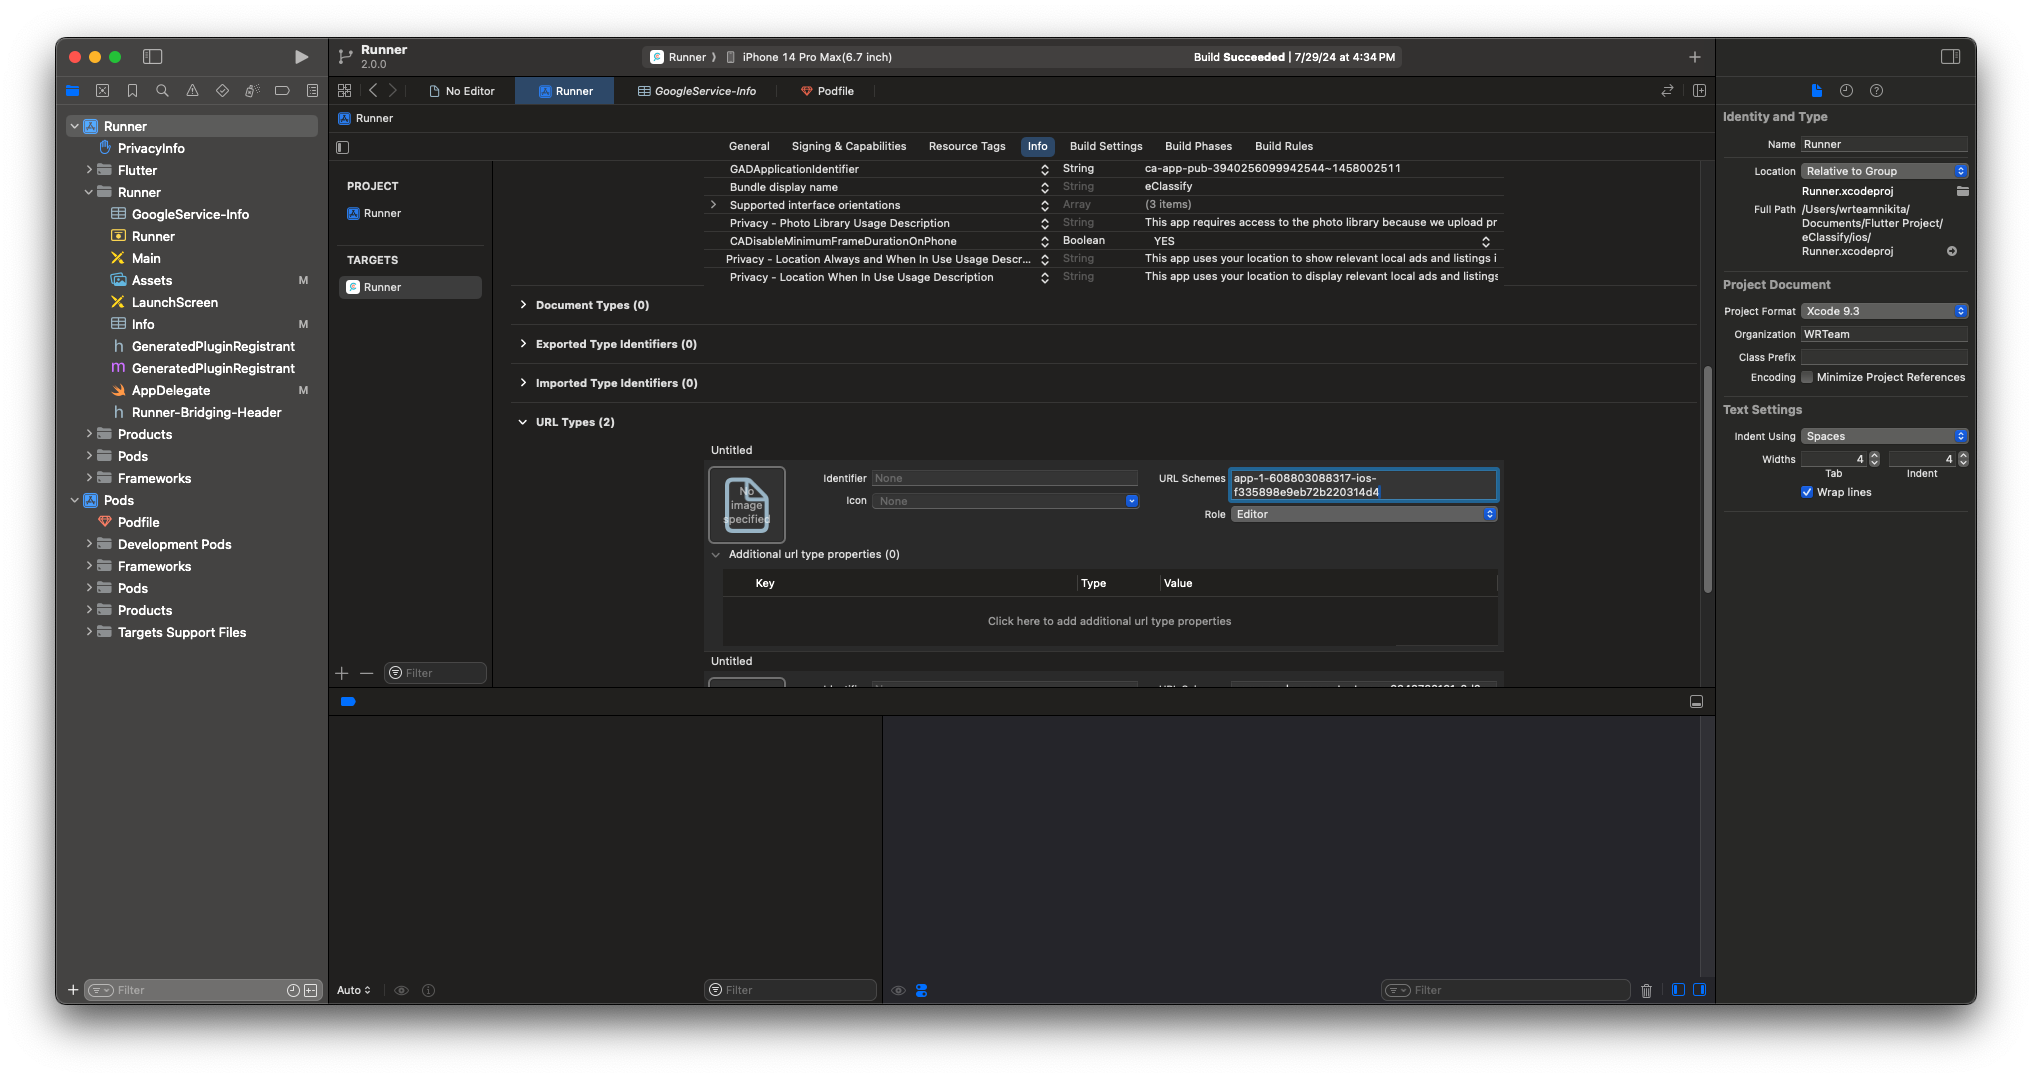The height and width of the screenshot is (1078, 2032).
Task: Show the variables view pane toggle
Action: [1678, 990]
